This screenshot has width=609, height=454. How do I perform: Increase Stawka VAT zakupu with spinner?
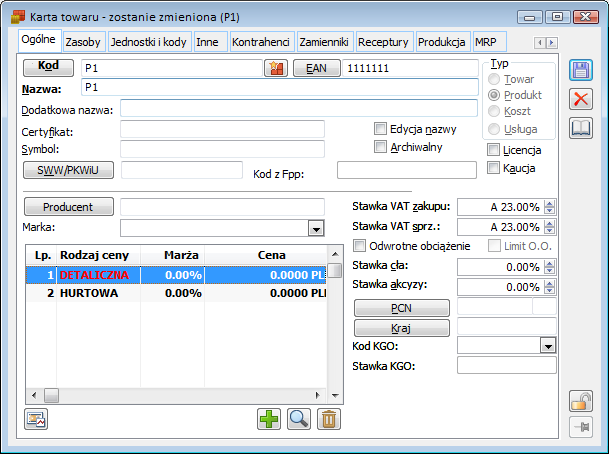[x=549, y=203]
